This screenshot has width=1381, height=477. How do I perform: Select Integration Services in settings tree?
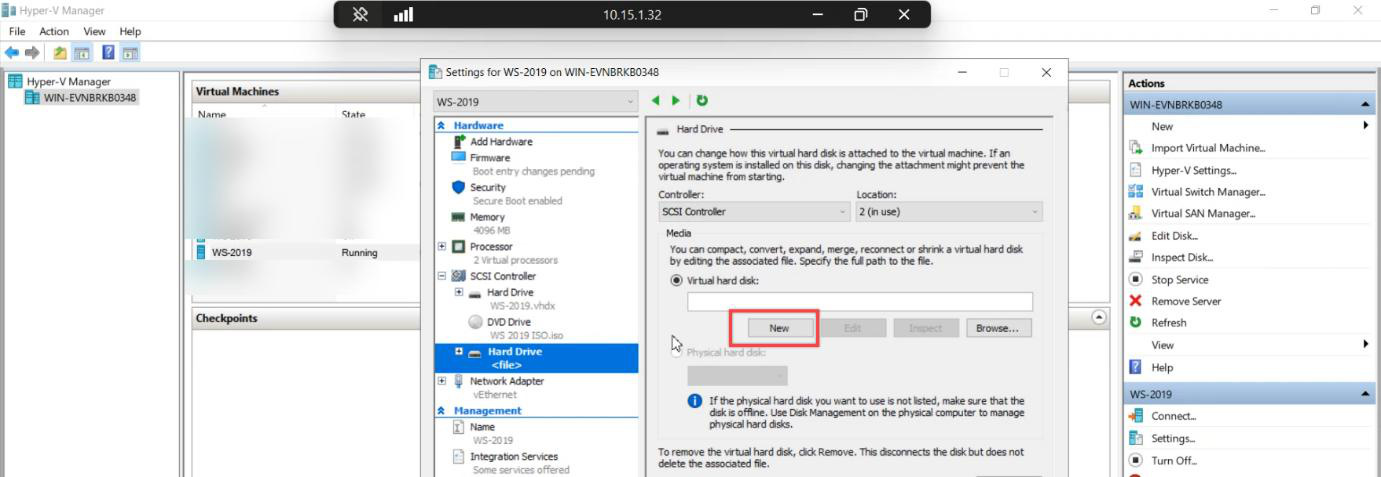[x=513, y=457]
